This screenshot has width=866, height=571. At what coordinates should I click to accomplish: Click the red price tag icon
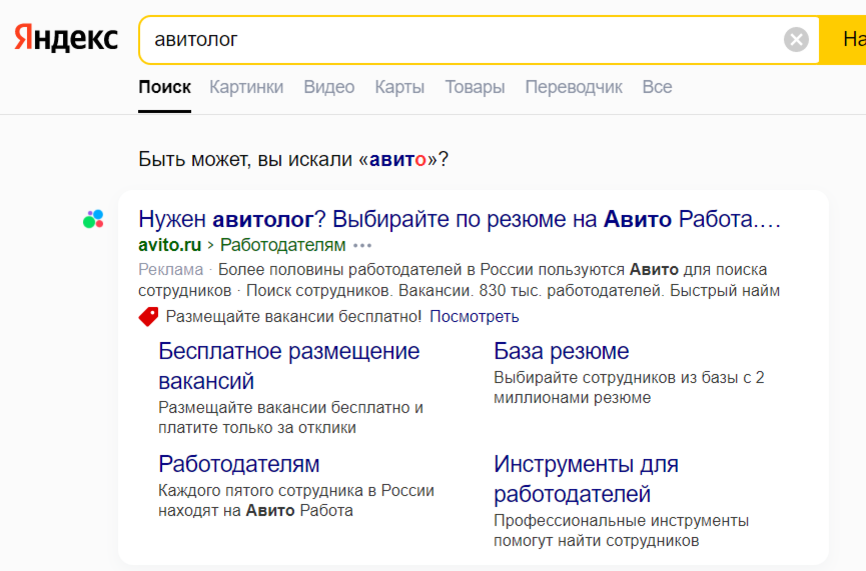(x=148, y=316)
